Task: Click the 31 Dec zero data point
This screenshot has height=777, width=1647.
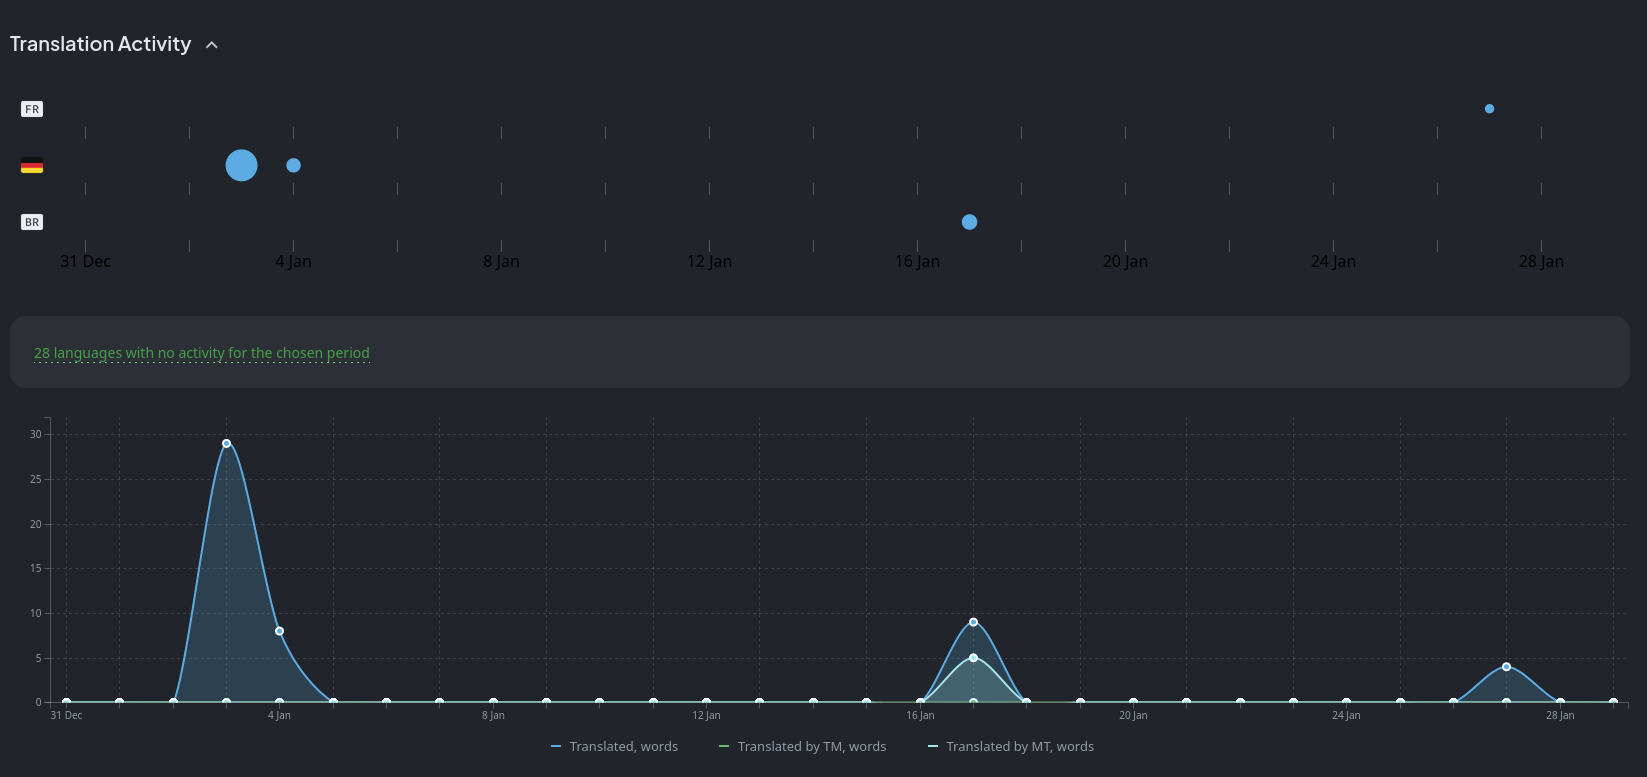Action: pyautogui.click(x=66, y=702)
